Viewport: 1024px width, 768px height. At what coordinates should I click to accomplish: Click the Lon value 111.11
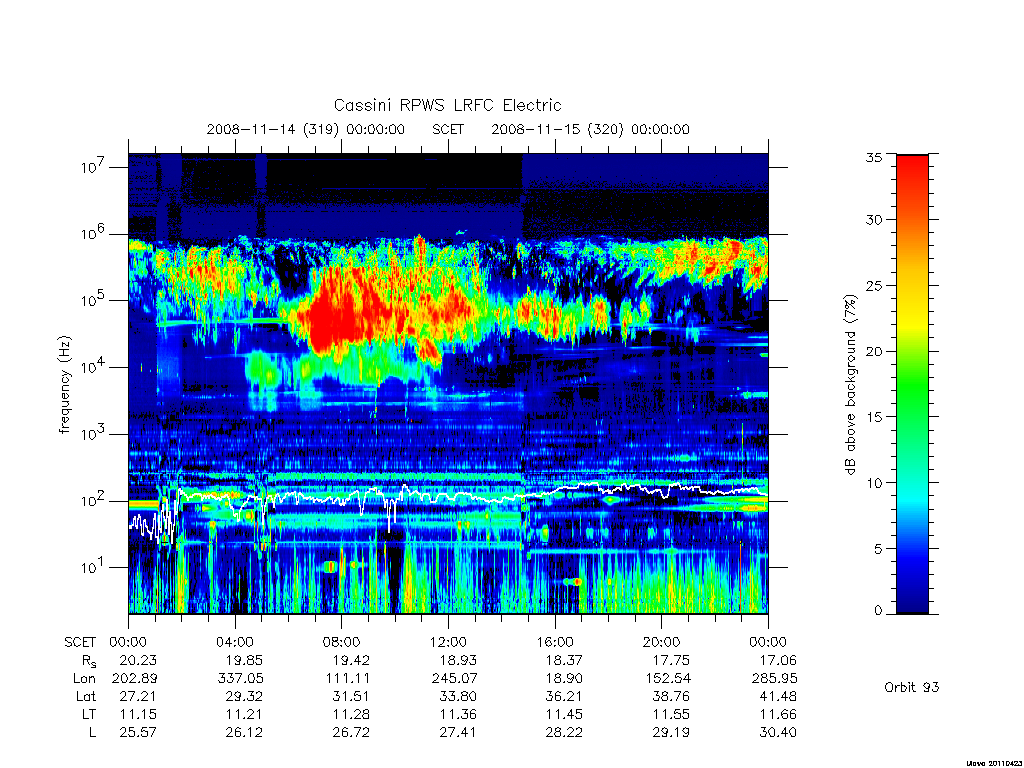click(x=349, y=679)
